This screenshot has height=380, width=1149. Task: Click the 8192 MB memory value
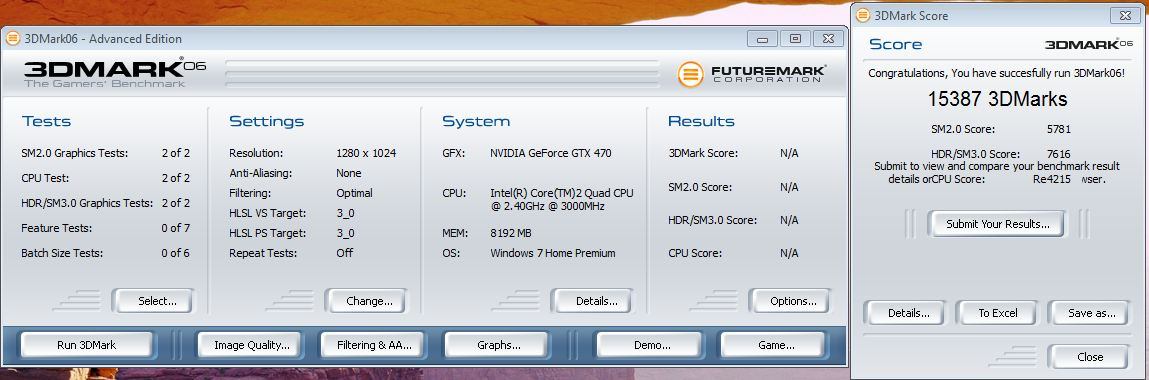[511, 233]
